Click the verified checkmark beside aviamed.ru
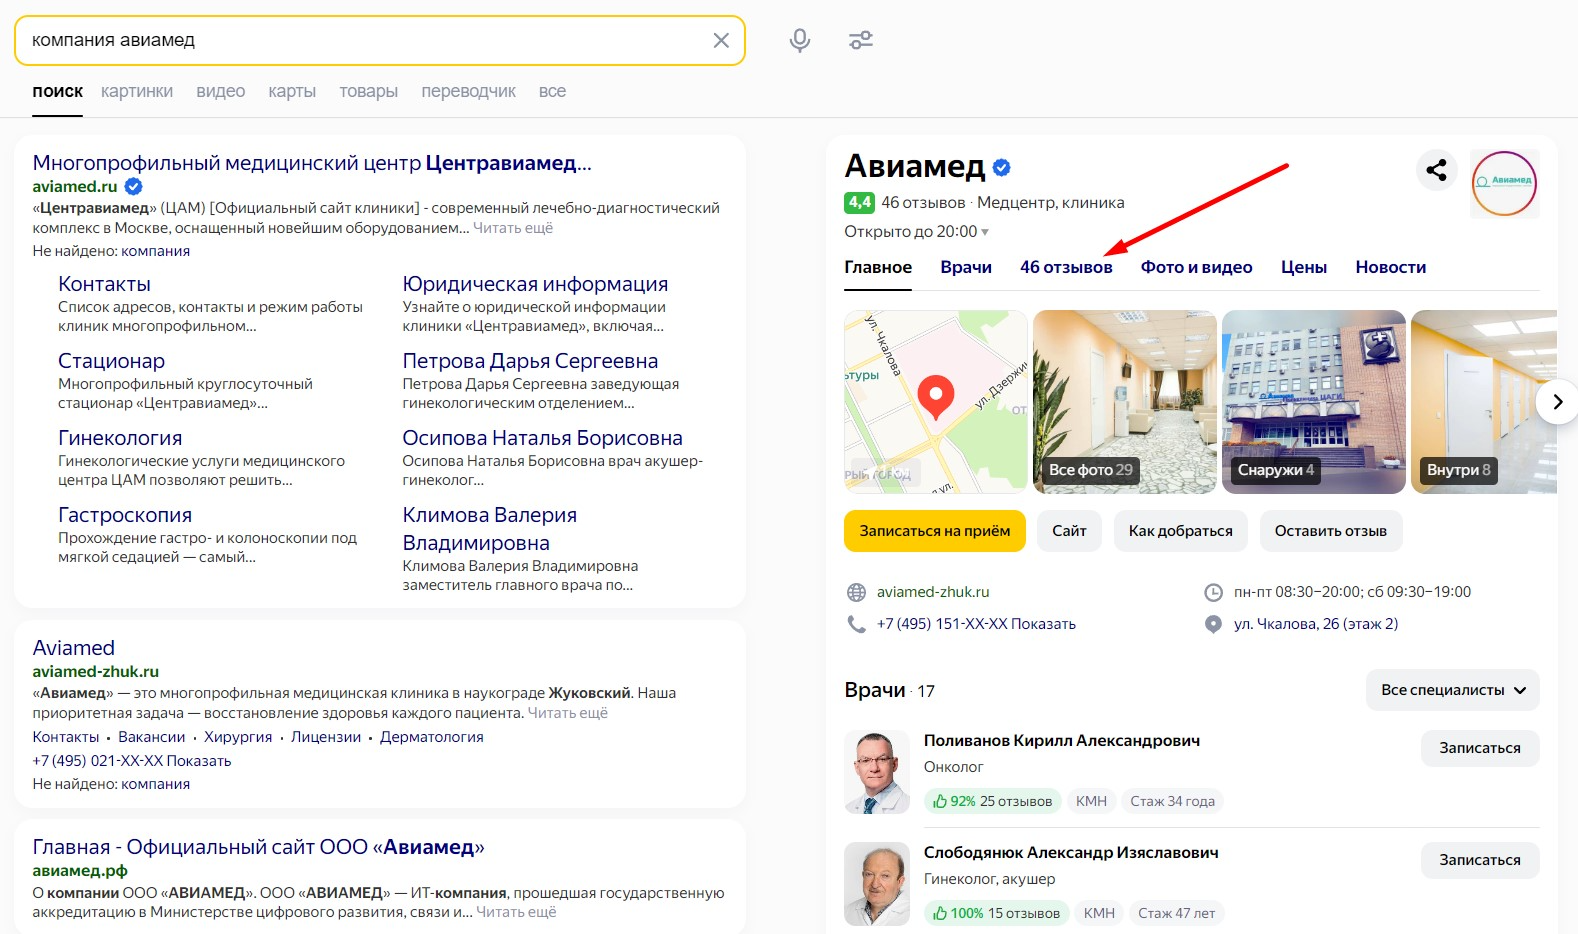This screenshot has height=934, width=1578. click(x=133, y=186)
